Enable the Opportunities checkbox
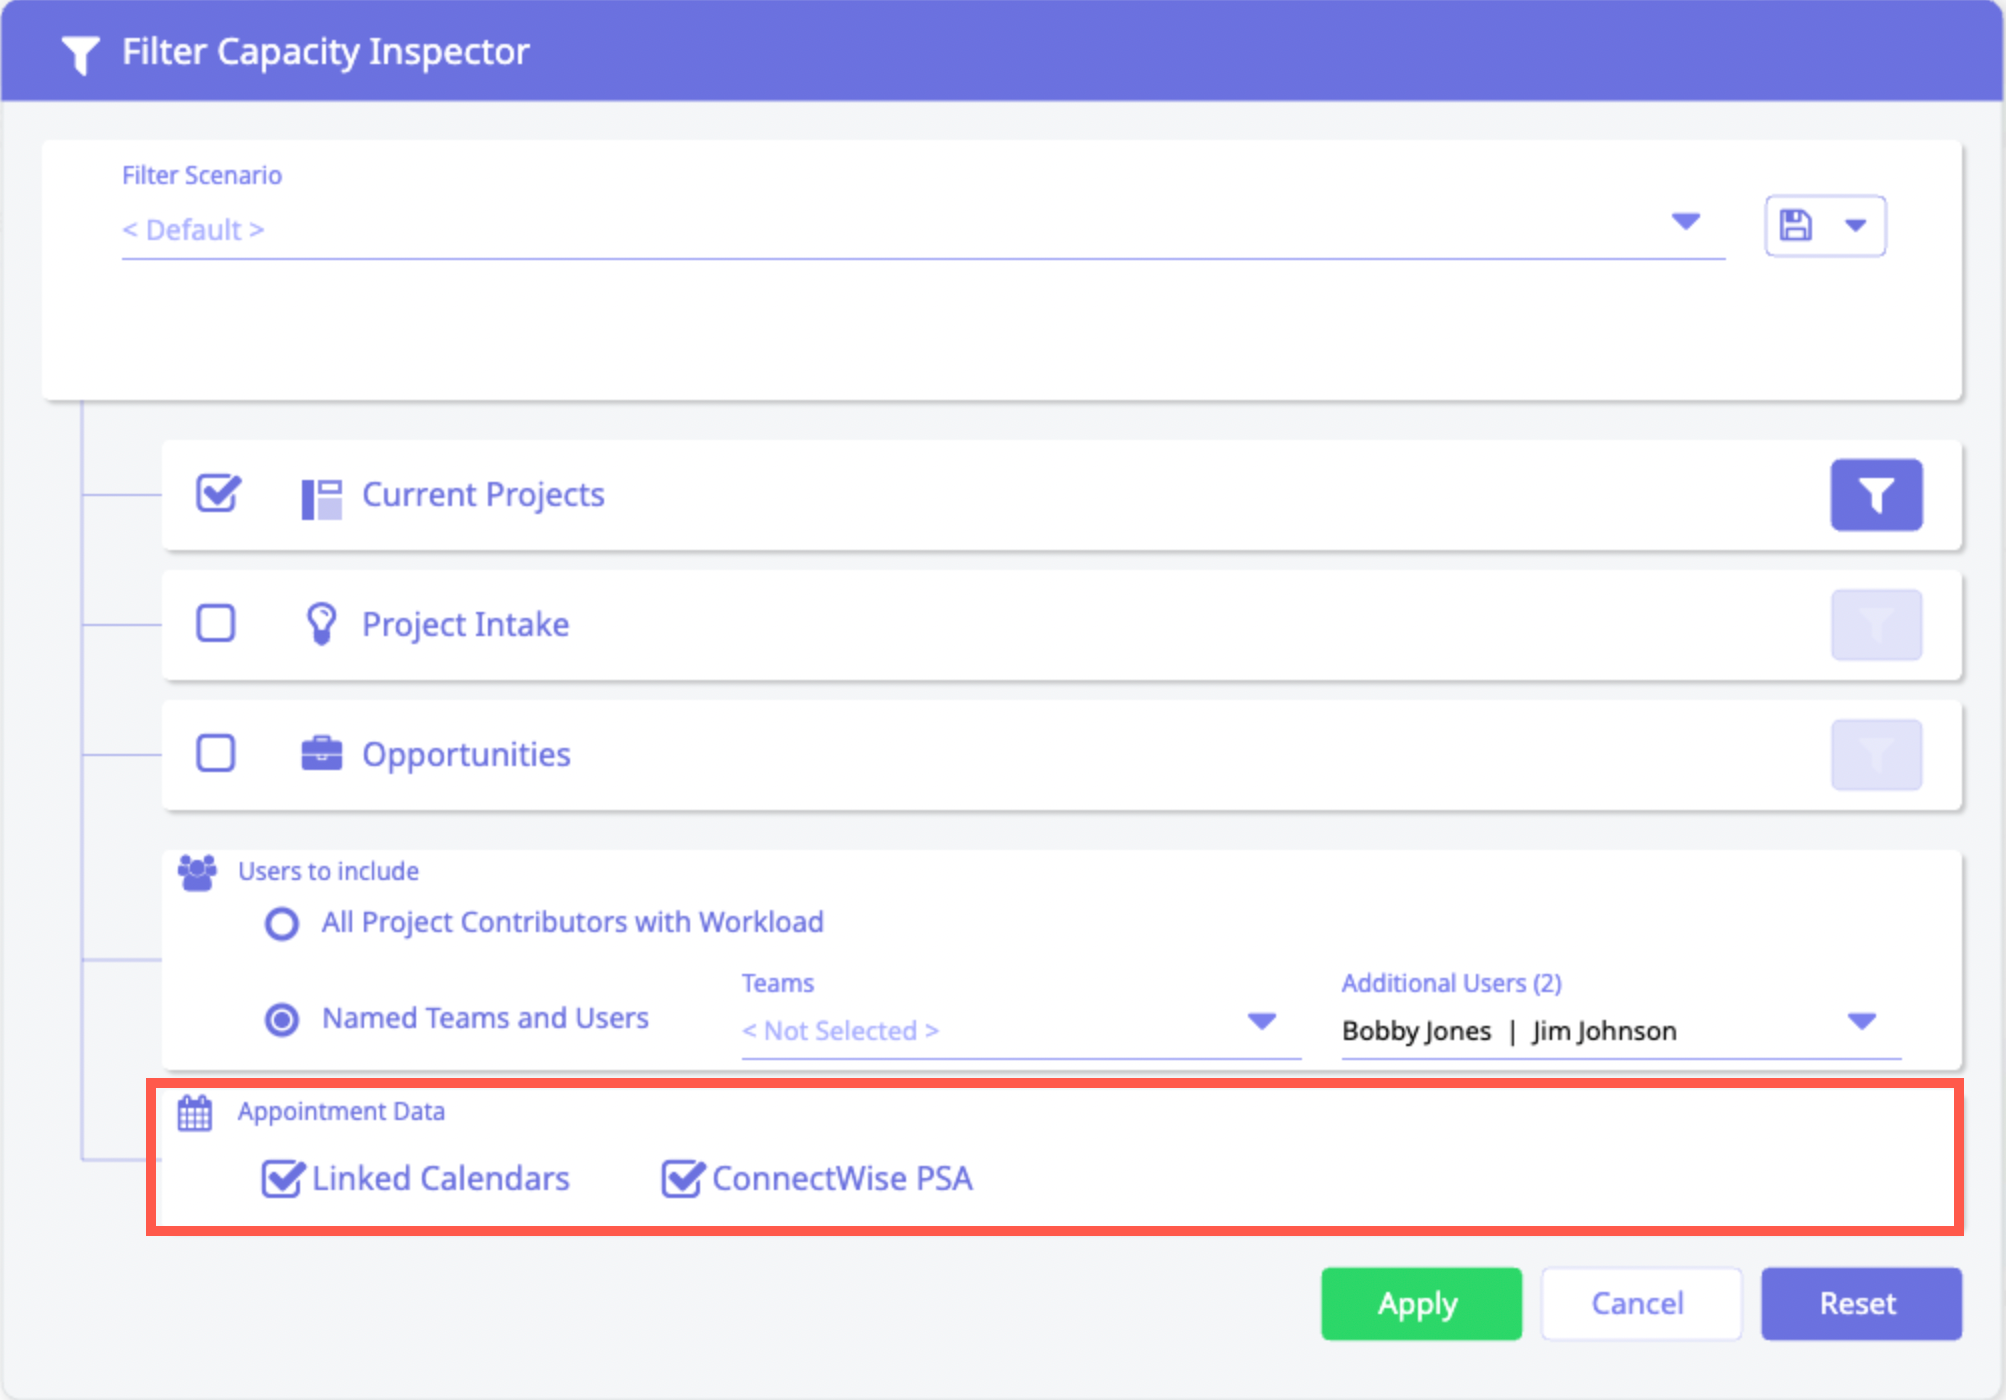The width and height of the screenshot is (2006, 1400). click(216, 753)
